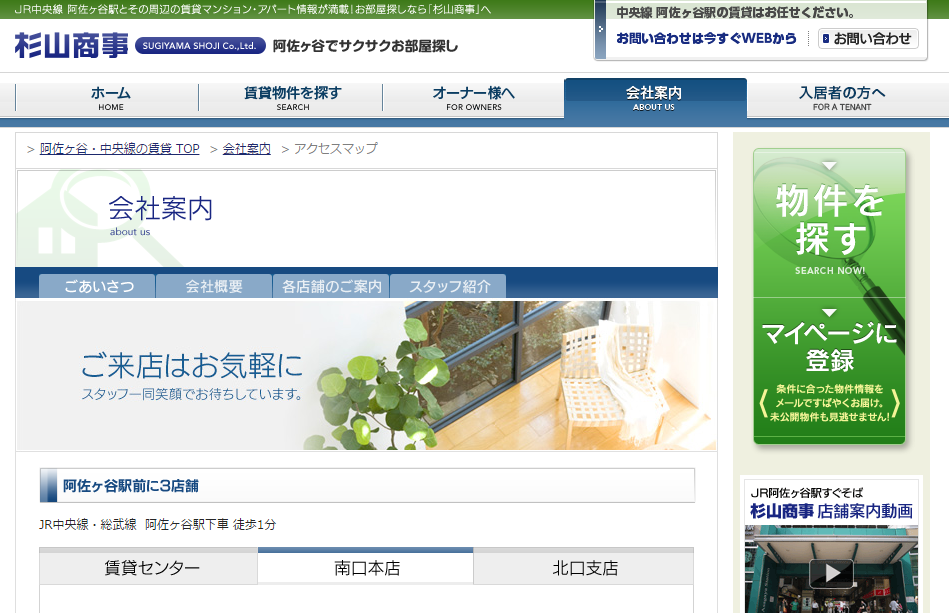Click the 杉山商事 company logo

point(71,45)
